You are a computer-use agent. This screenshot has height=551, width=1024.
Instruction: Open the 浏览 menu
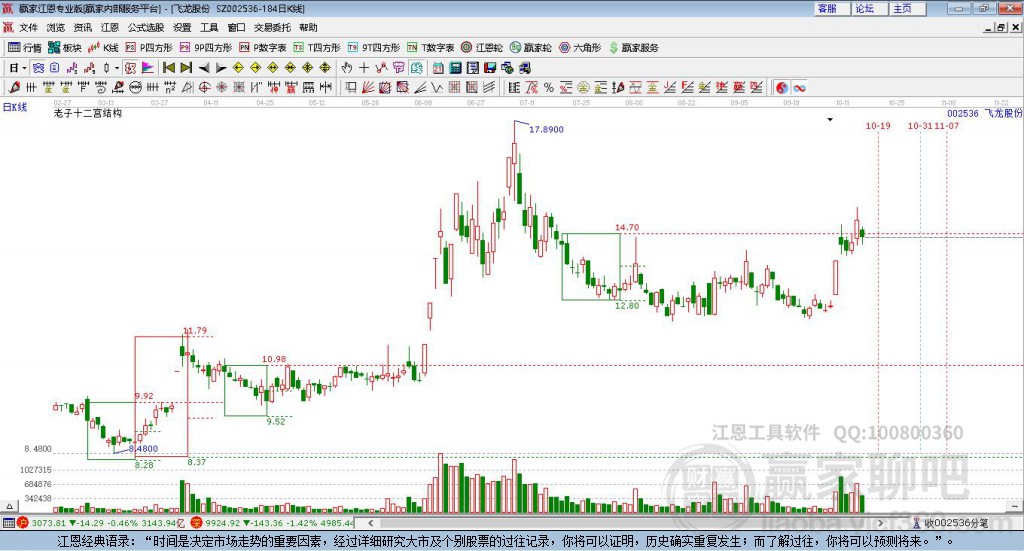(56, 27)
